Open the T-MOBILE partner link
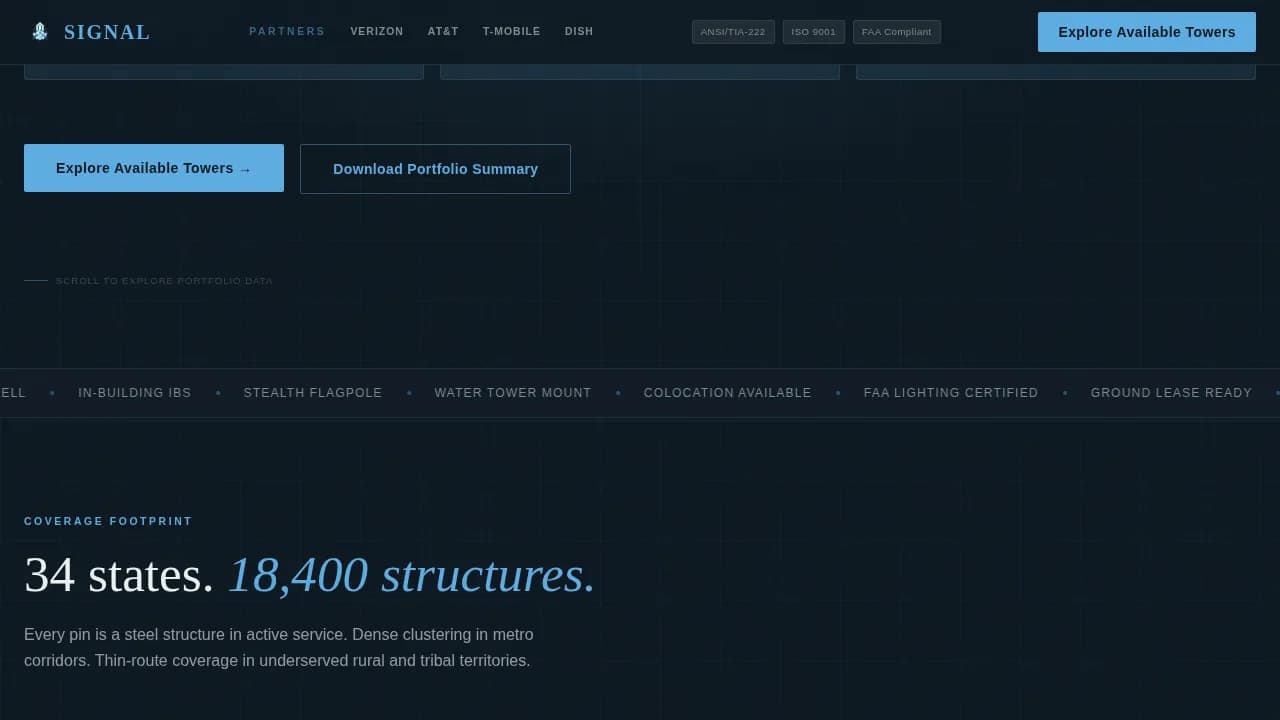 point(512,32)
